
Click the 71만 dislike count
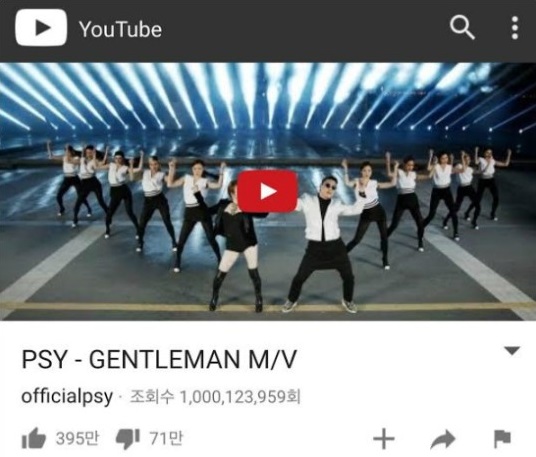point(166,438)
